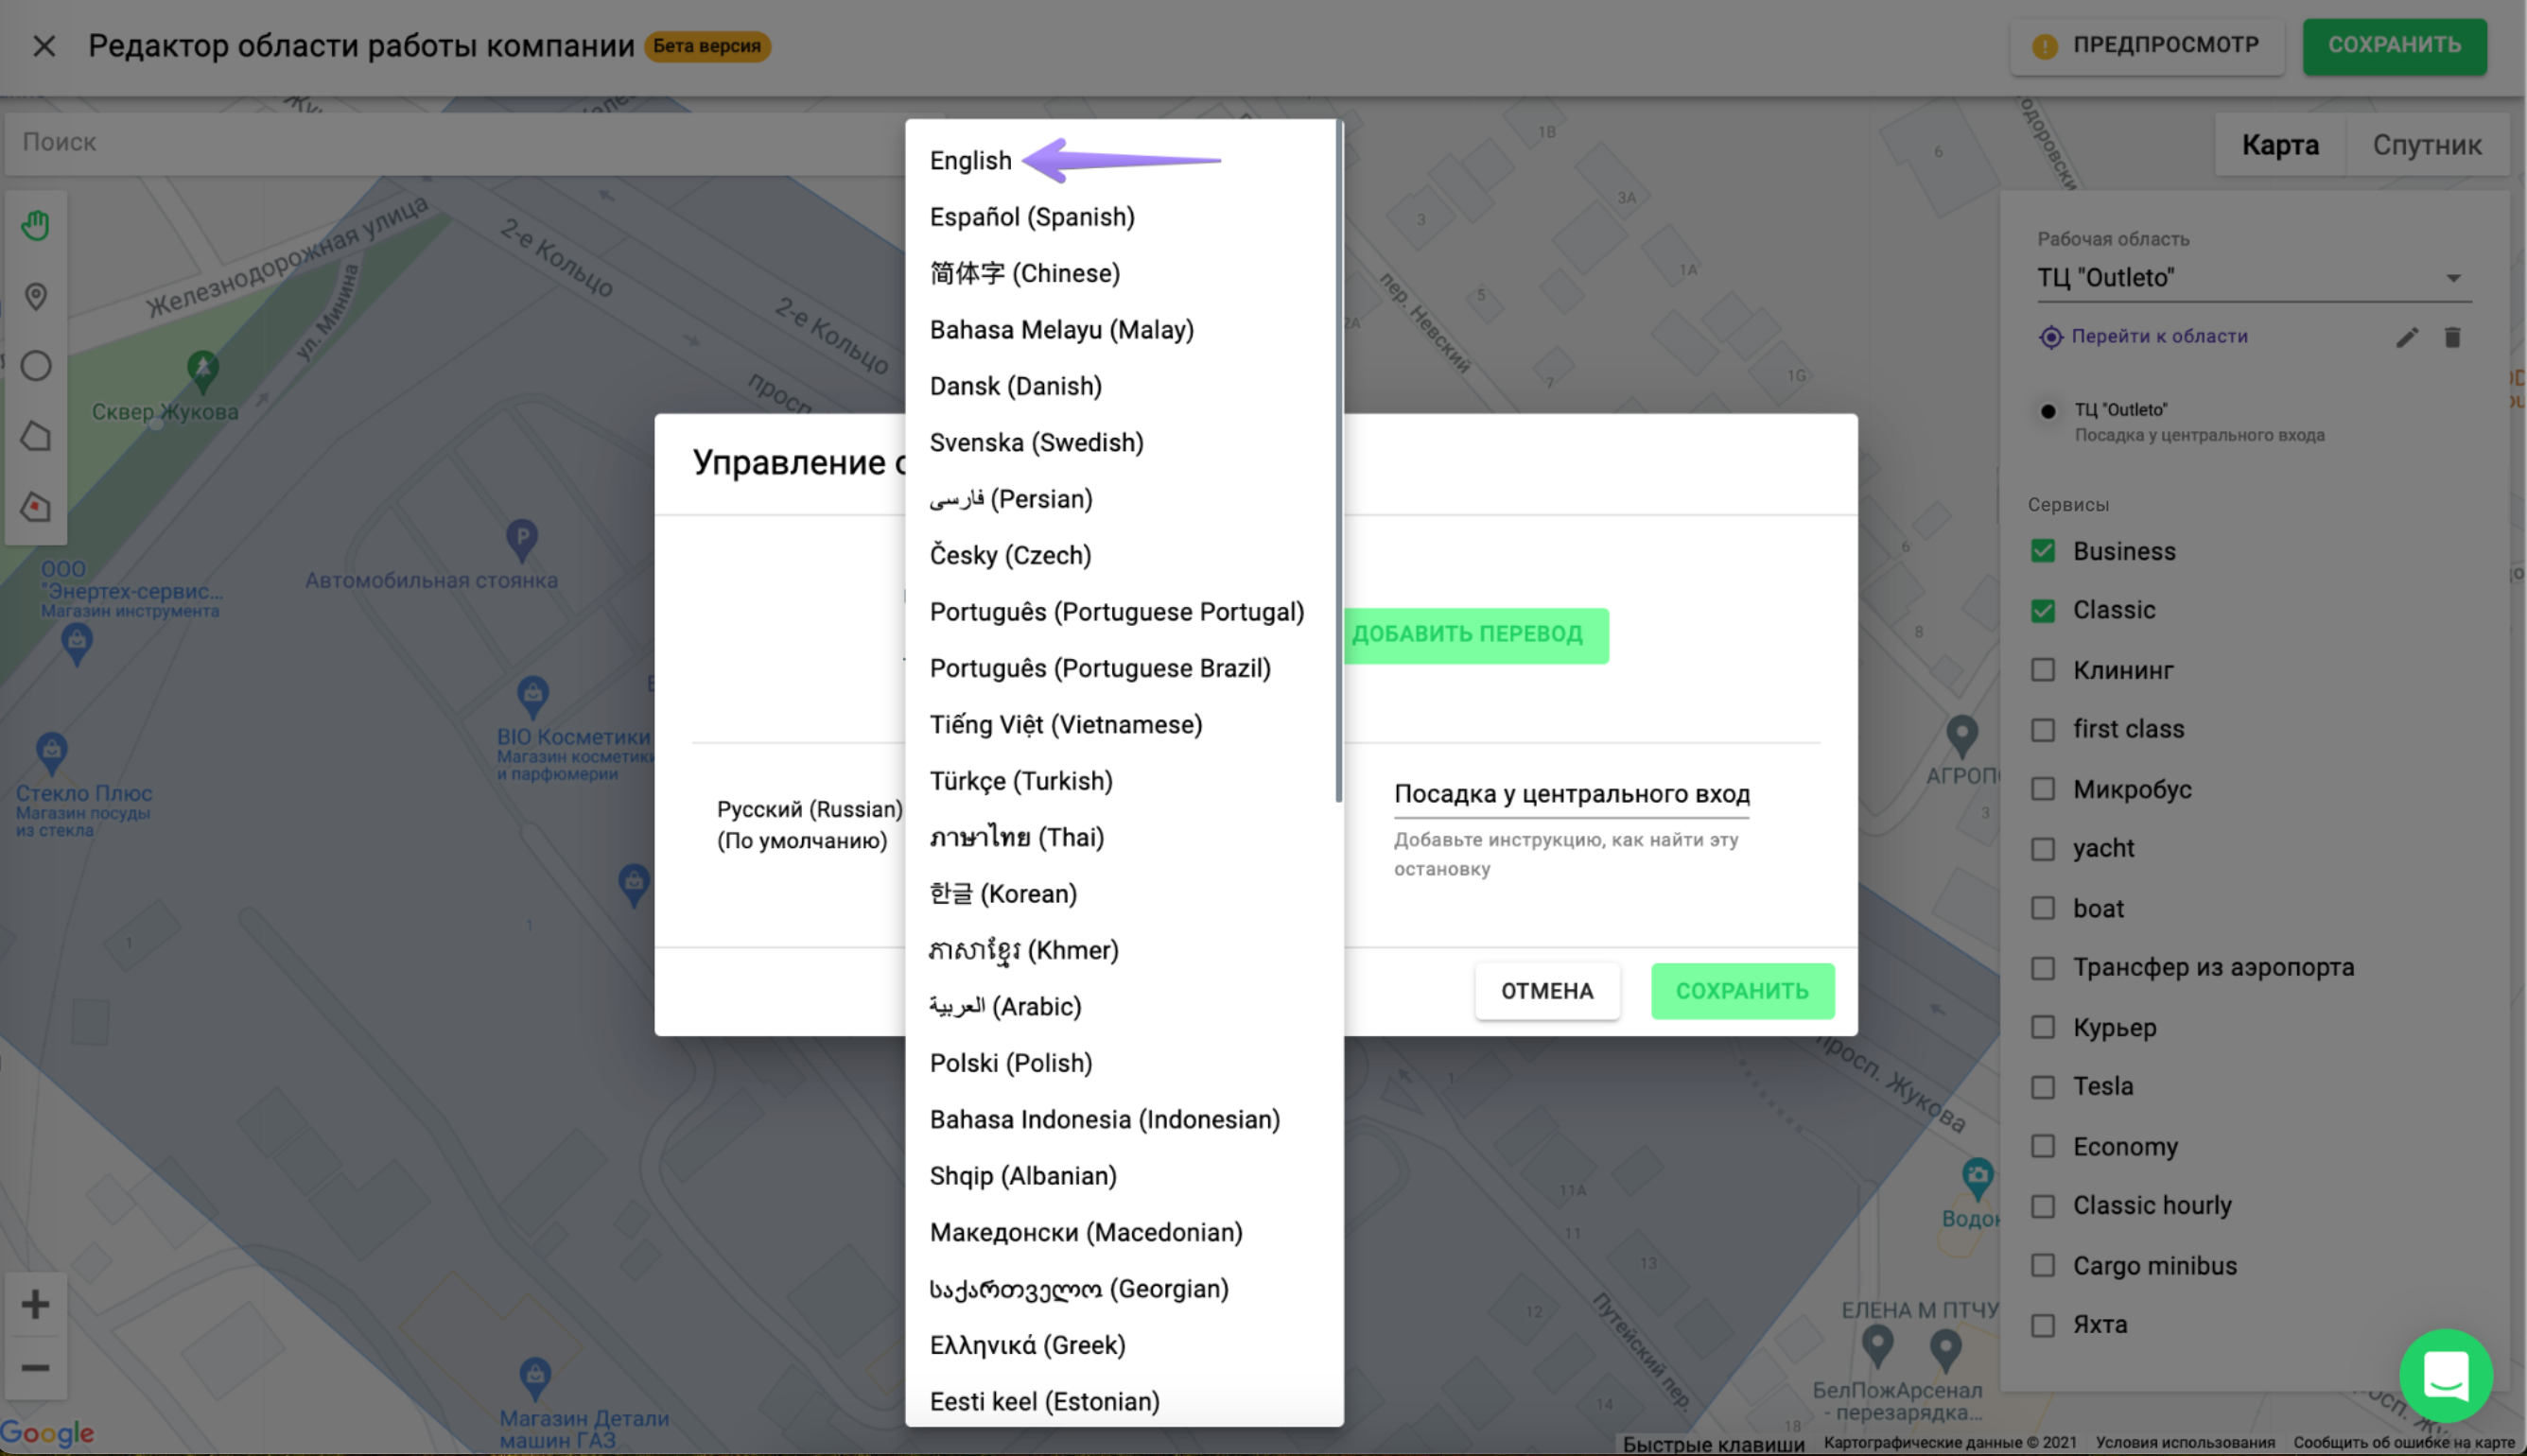Select the polygon drawing tool
This screenshot has width=2527, height=1456.
click(36, 436)
